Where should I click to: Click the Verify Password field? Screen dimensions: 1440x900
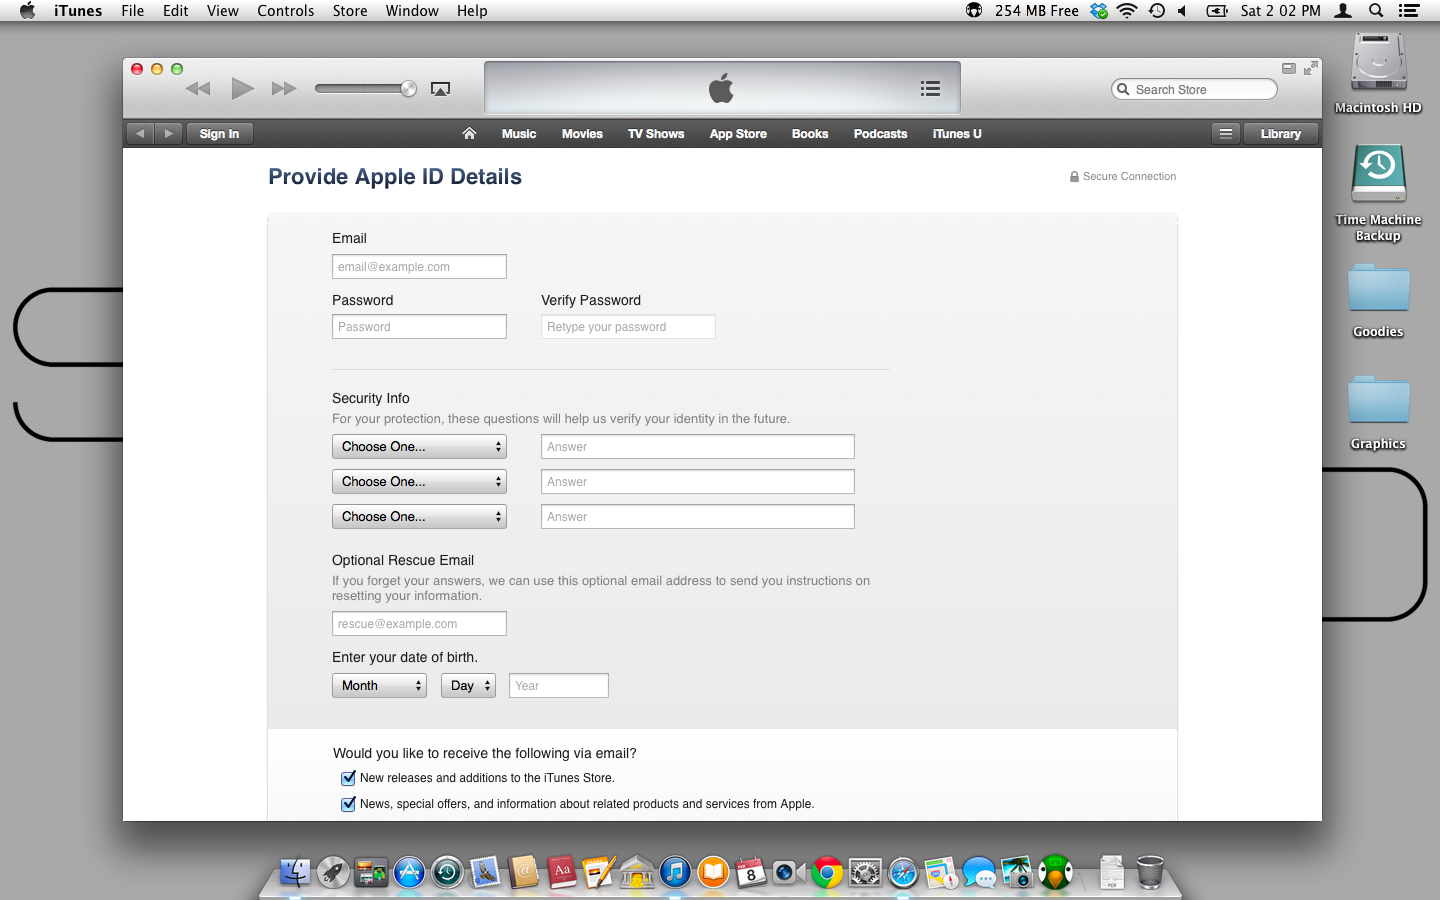(628, 327)
